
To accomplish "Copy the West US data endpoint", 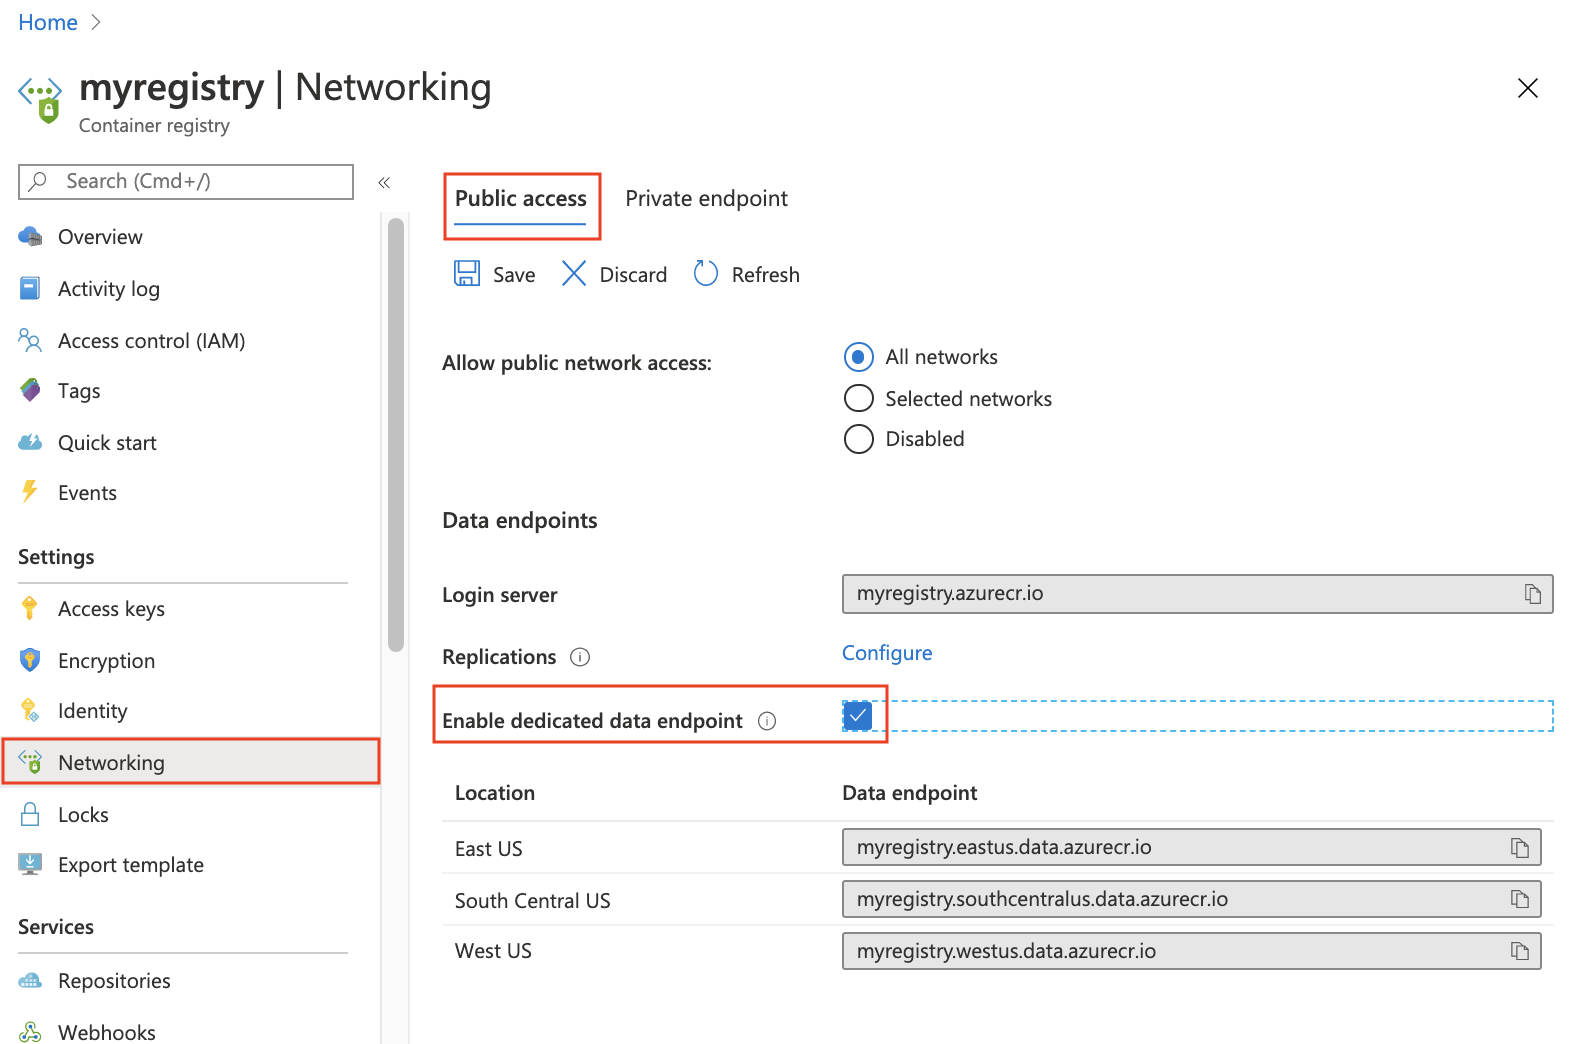I will pos(1520,951).
